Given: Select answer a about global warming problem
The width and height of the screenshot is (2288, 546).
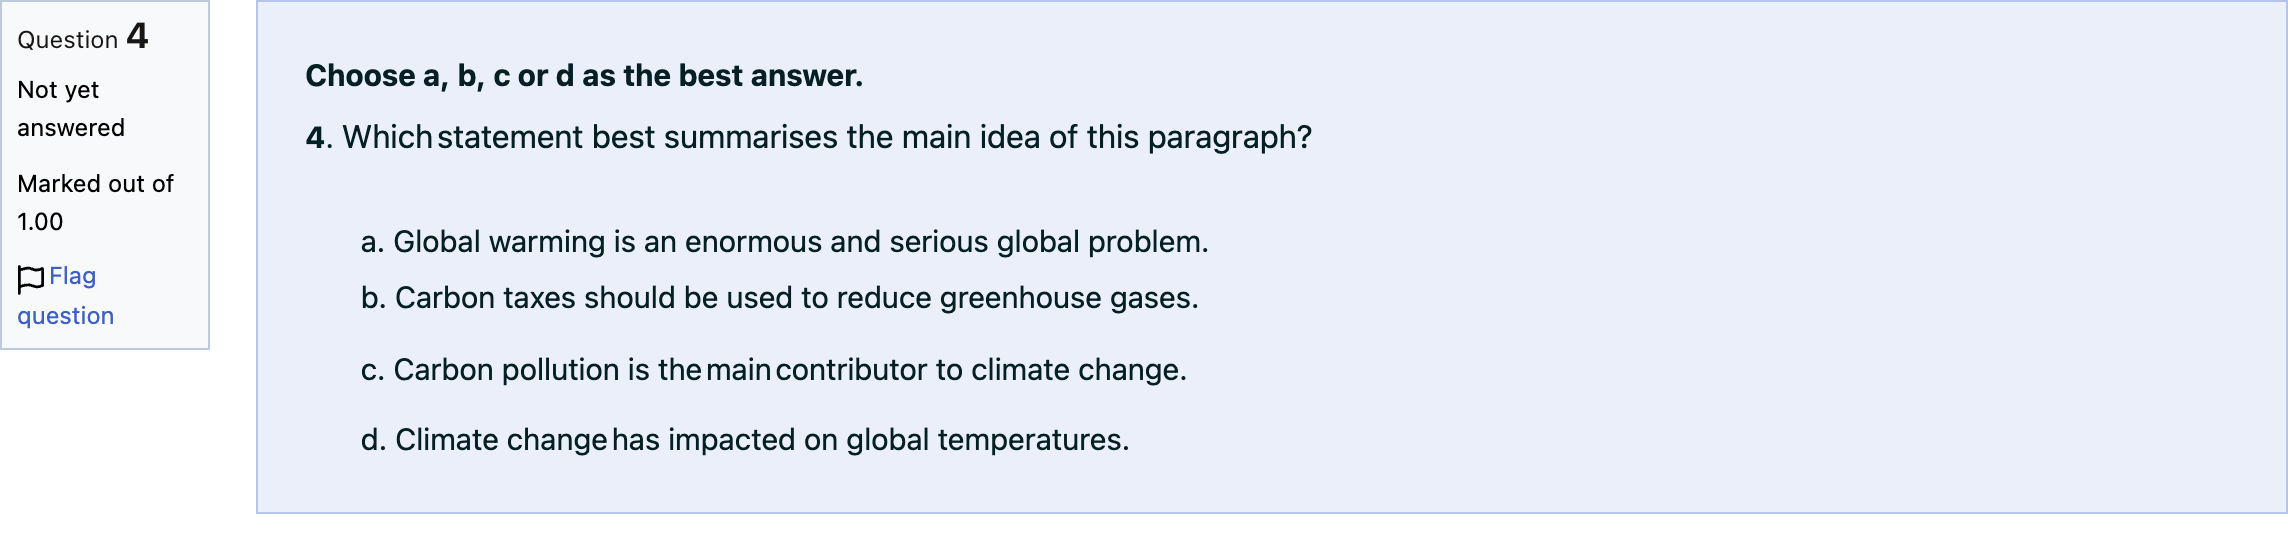Looking at the screenshot, I should (x=785, y=242).
